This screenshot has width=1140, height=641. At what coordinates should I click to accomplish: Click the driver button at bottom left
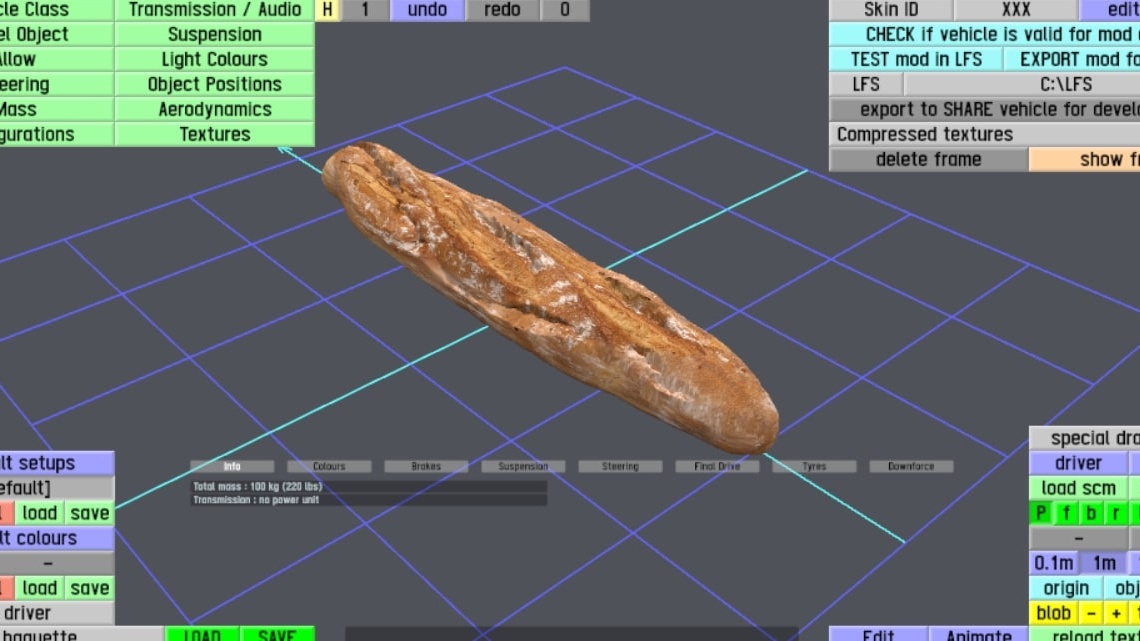(56, 613)
